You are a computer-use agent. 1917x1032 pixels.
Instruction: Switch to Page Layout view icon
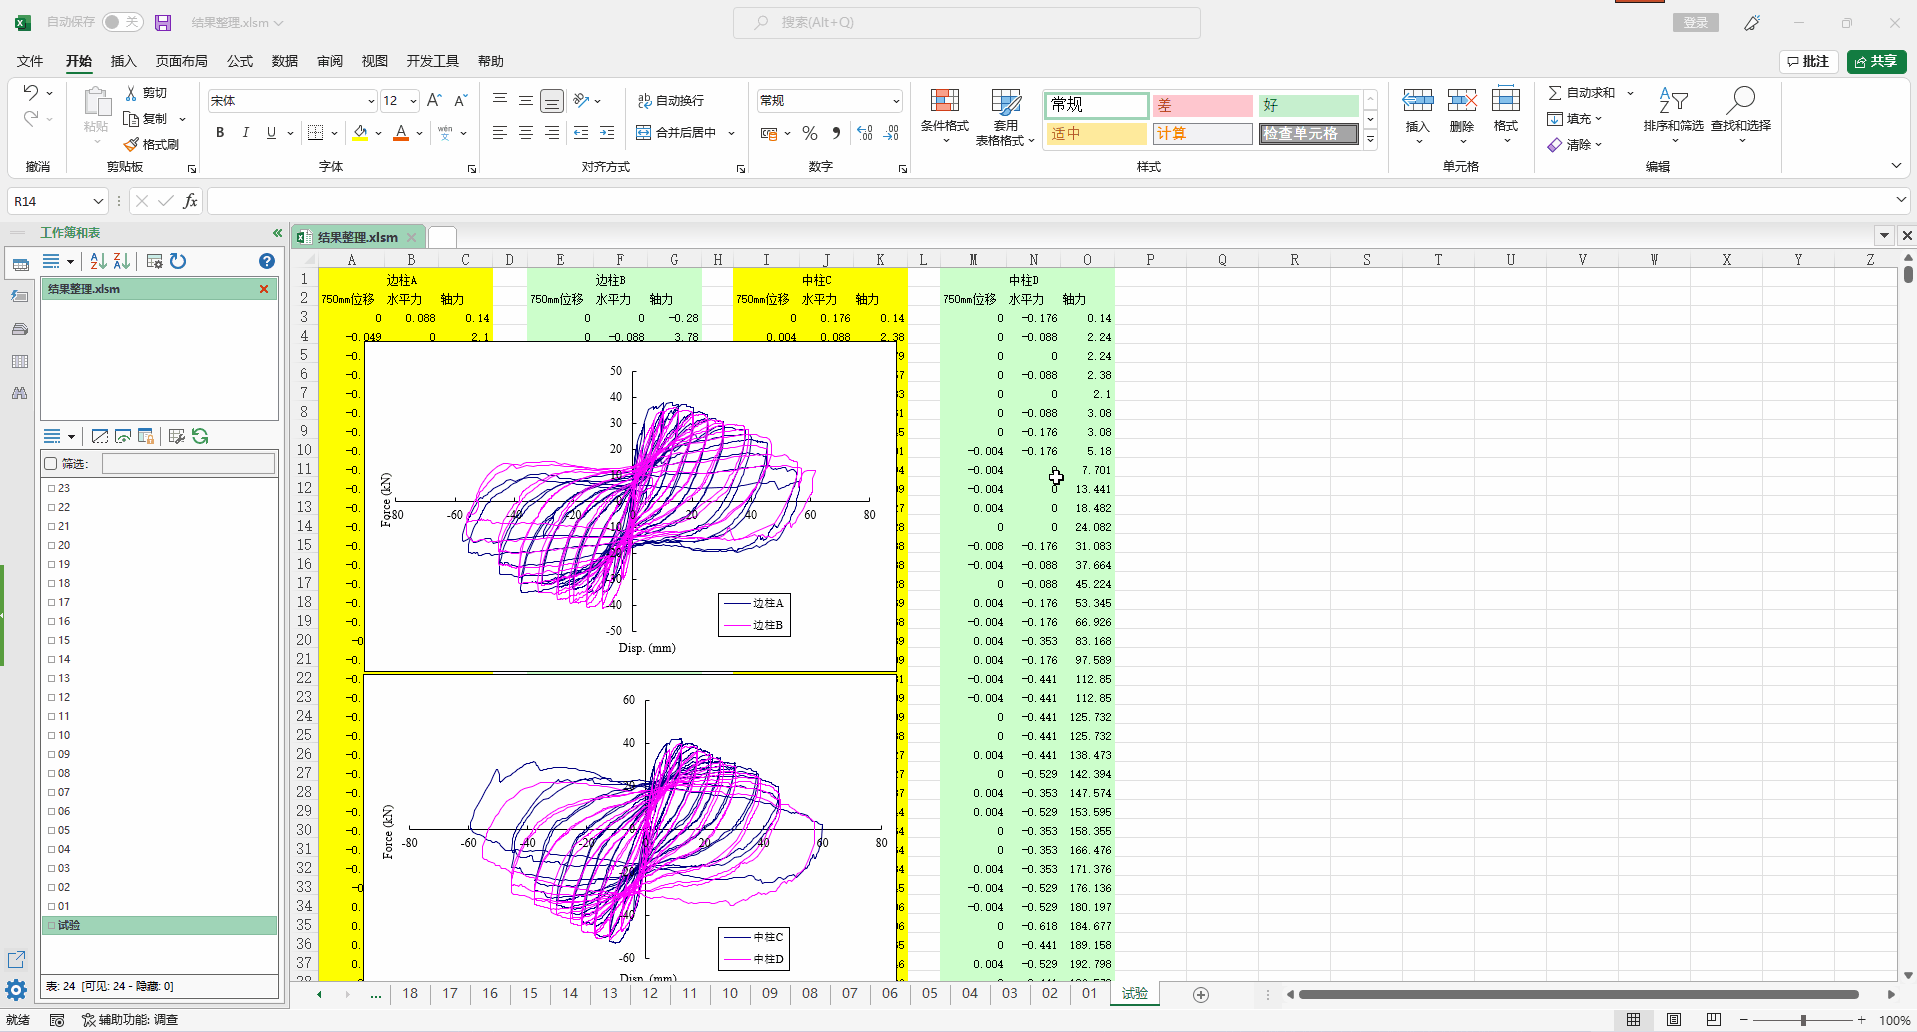pos(1673,1020)
